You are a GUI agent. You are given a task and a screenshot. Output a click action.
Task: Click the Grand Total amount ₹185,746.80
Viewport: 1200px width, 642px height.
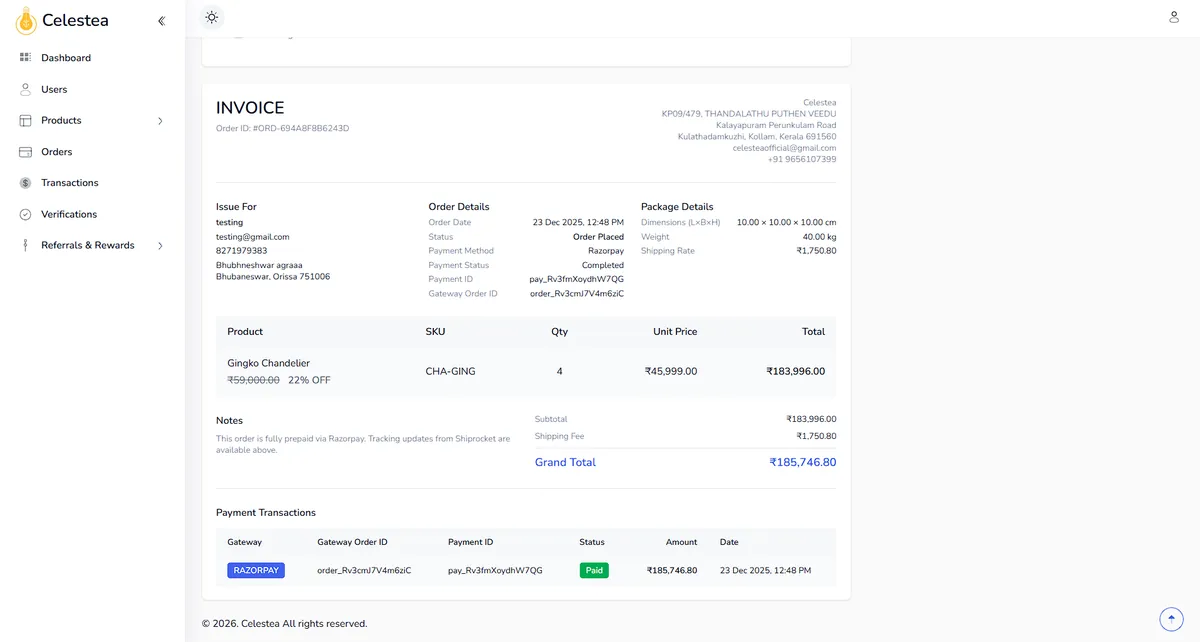click(x=803, y=462)
